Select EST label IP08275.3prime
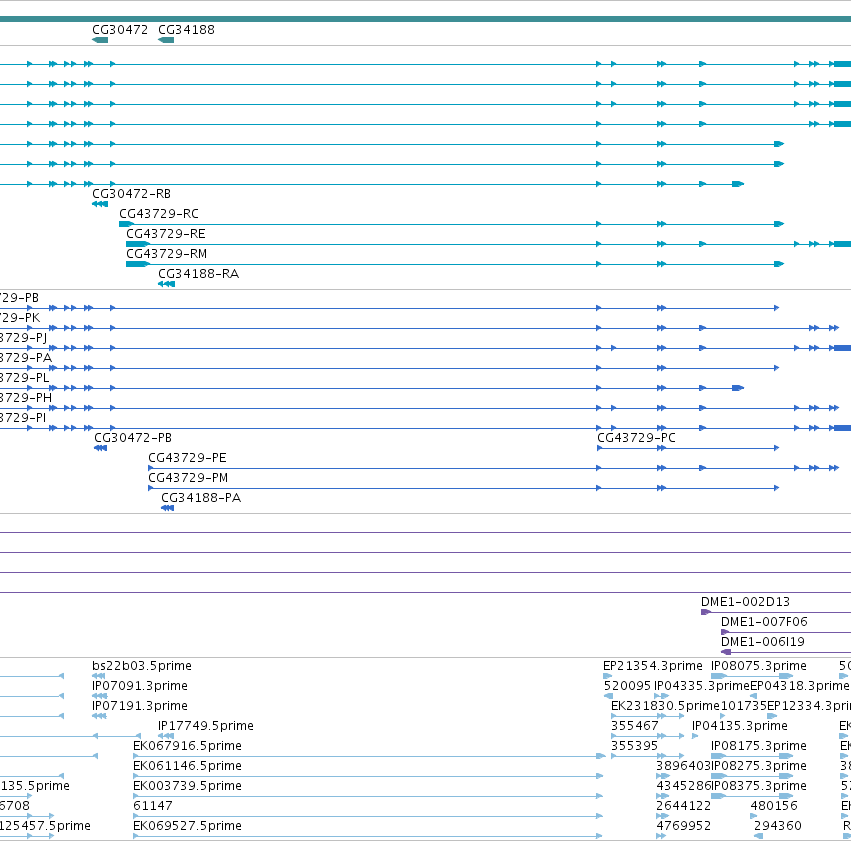 pyautogui.click(x=759, y=766)
